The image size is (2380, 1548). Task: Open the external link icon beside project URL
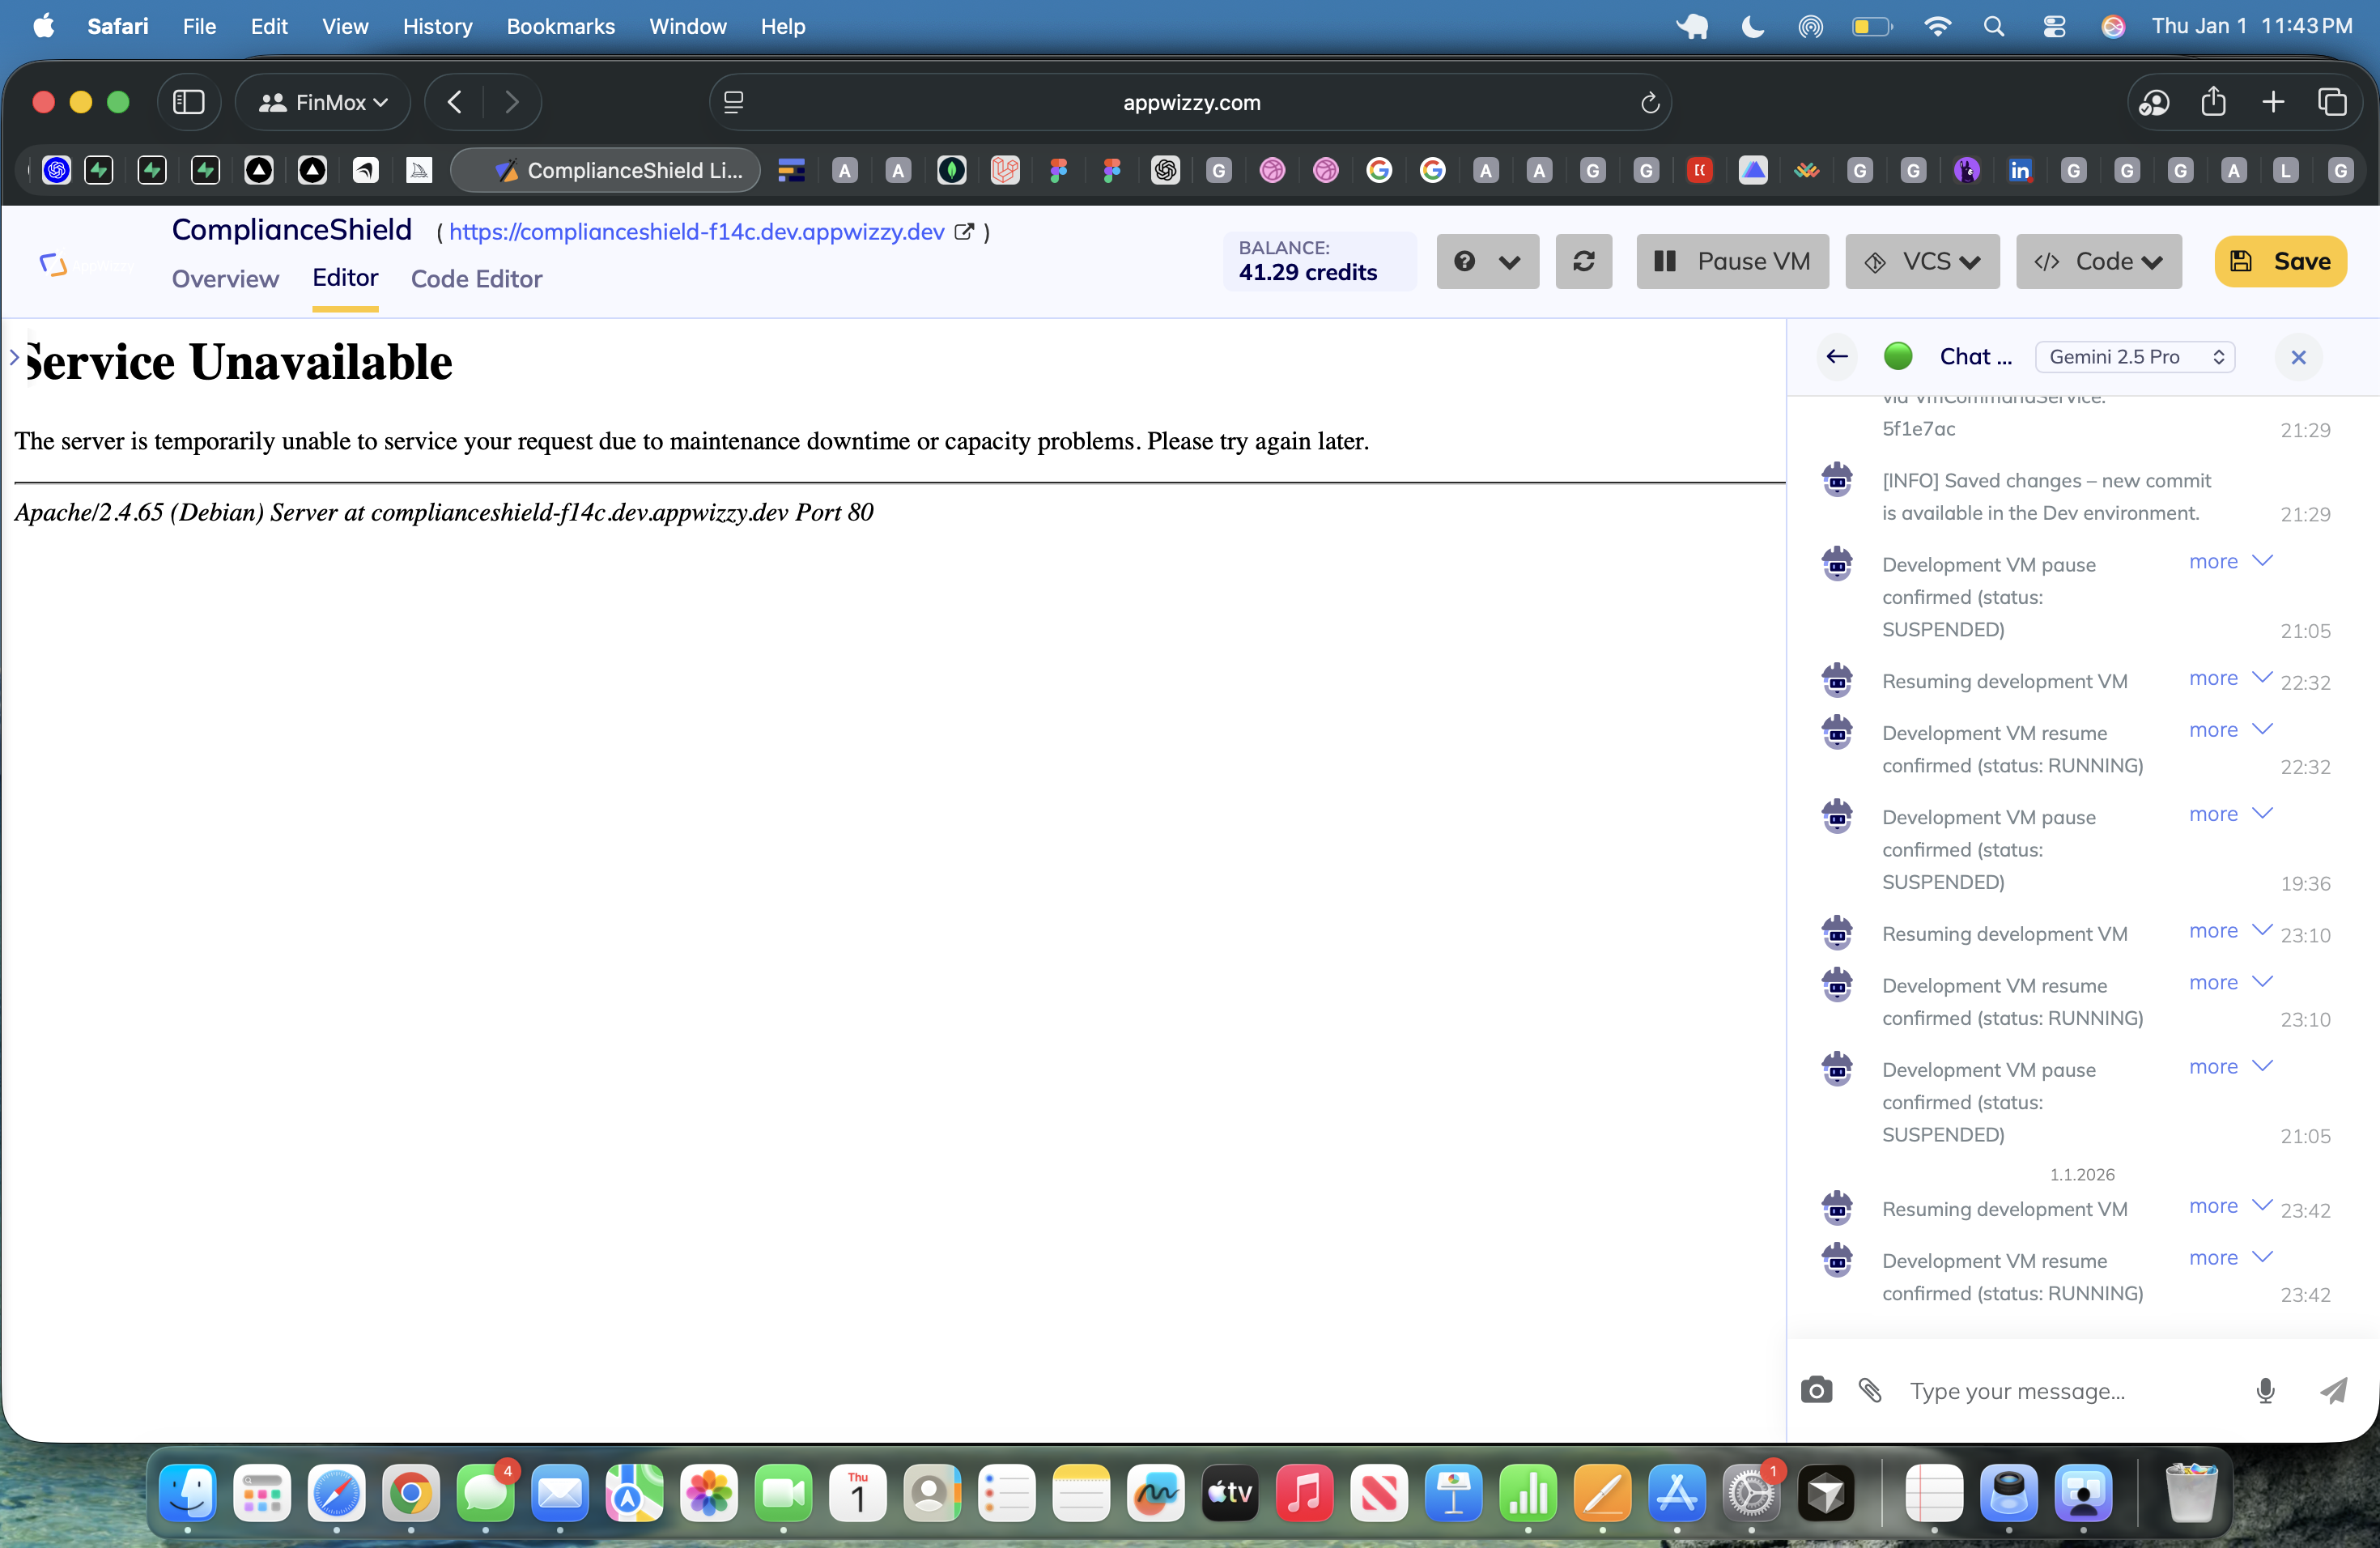pos(964,232)
